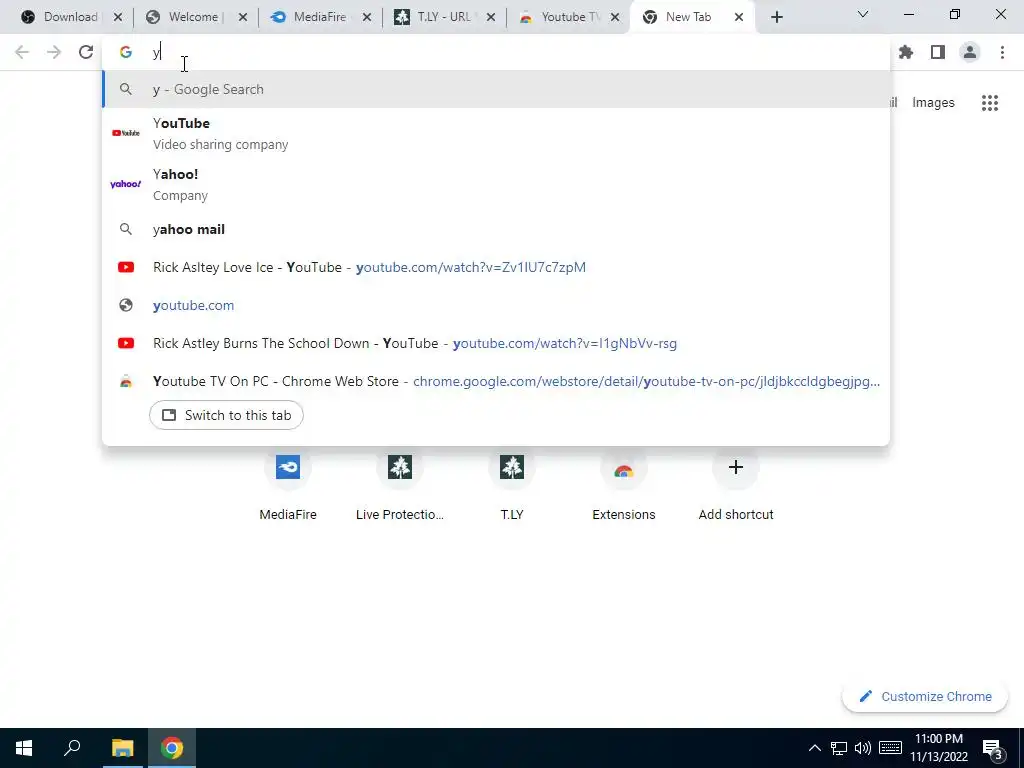Open Rick Asltey Love Ice suggestion

tap(496, 267)
